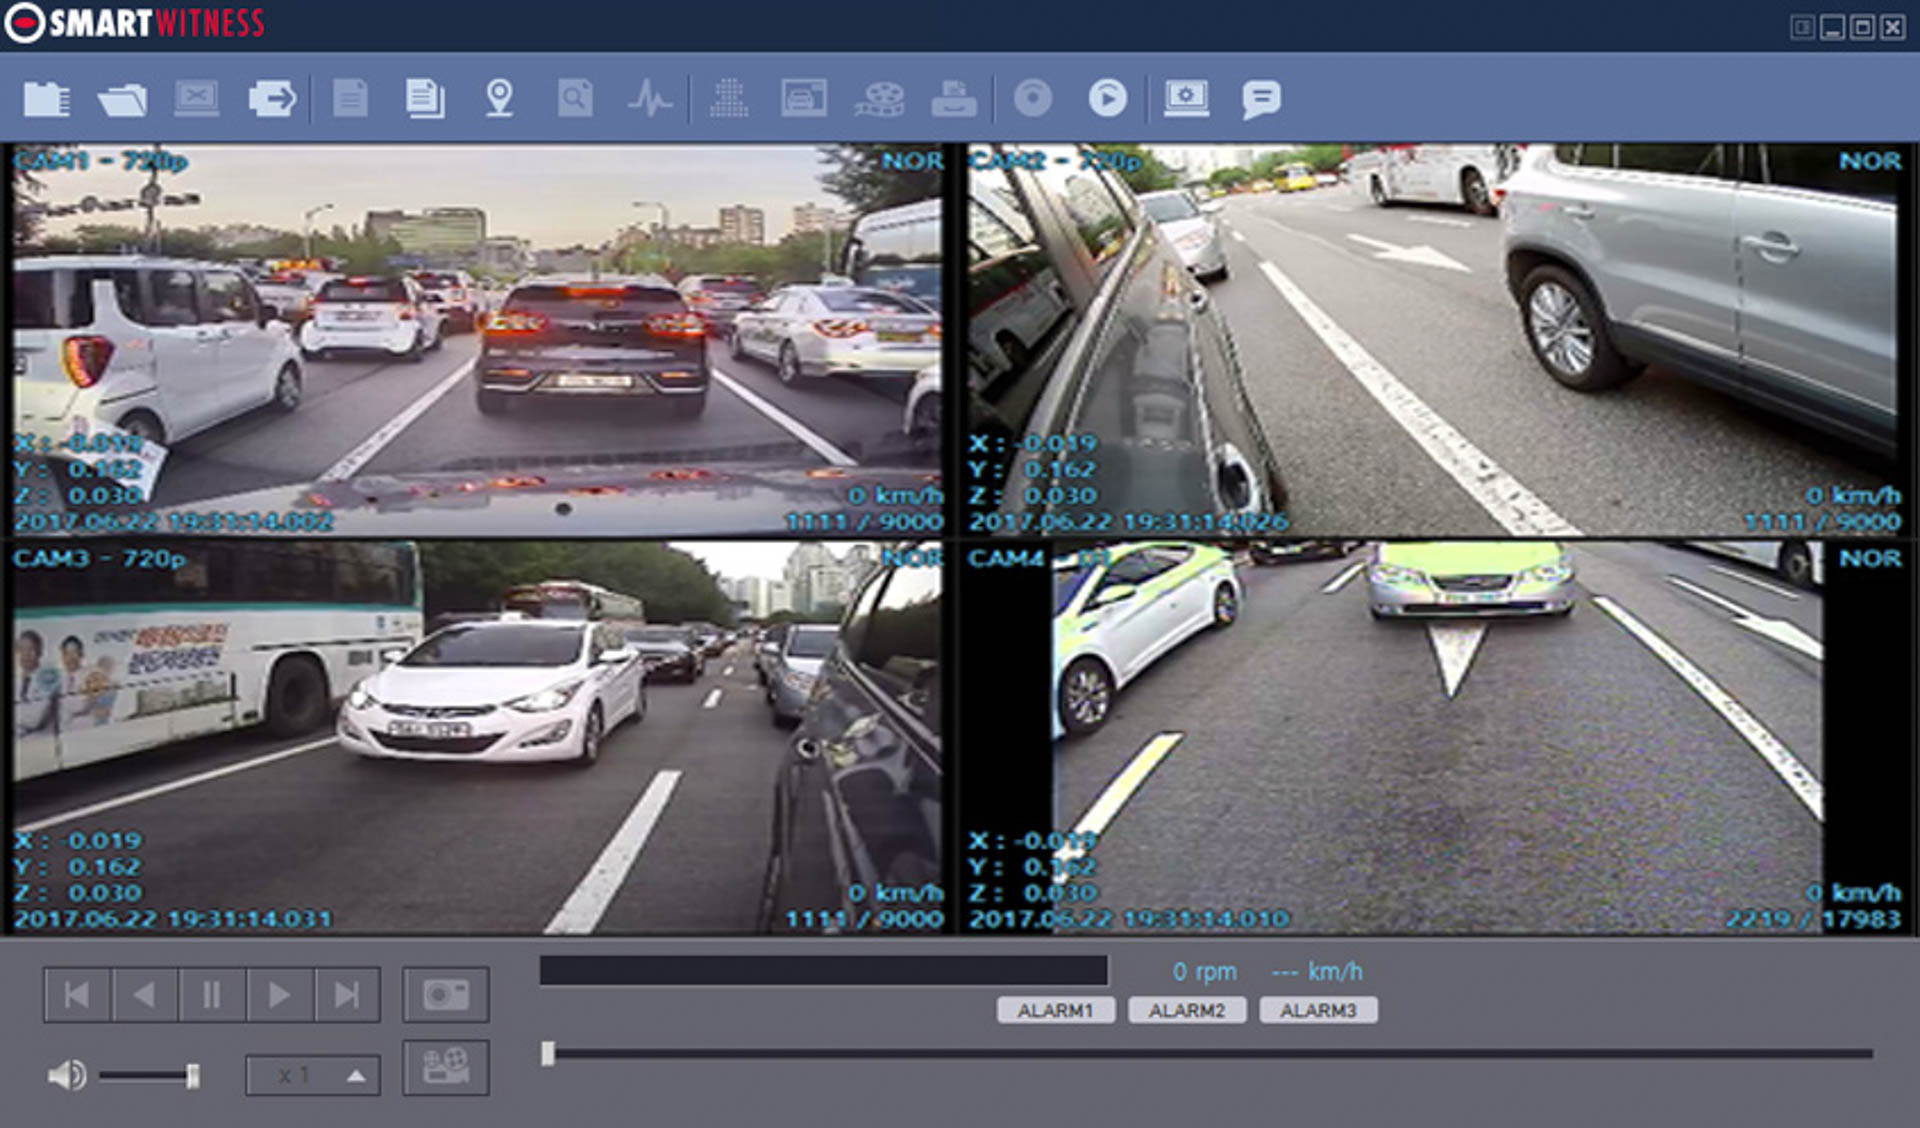Open the G-sensor waveform graph icon
The width and height of the screenshot is (1920, 1128).
click(x=650, y=99)
